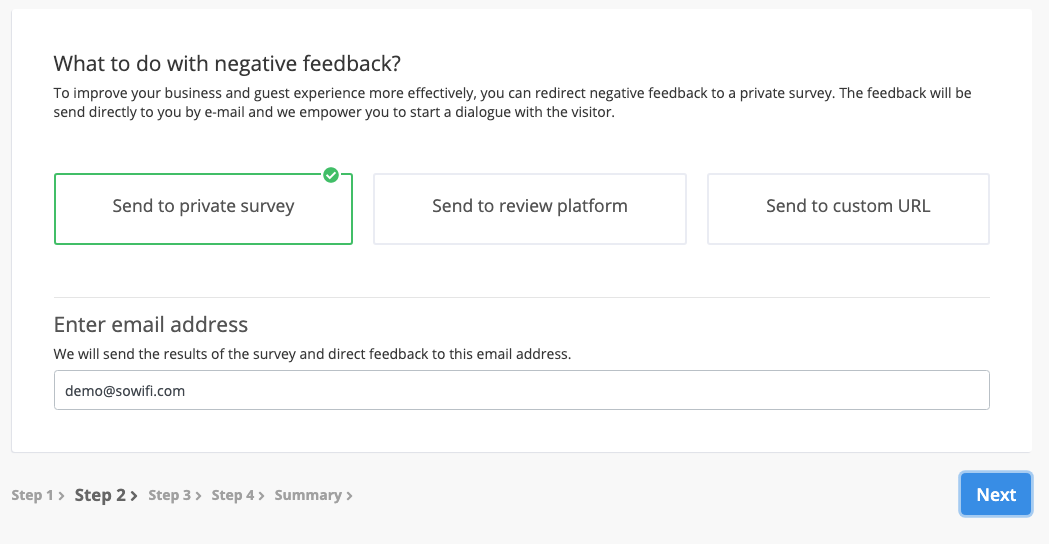
Task: Click the 'What to do with negative feedback?' heading
Action: coord(227,64)
